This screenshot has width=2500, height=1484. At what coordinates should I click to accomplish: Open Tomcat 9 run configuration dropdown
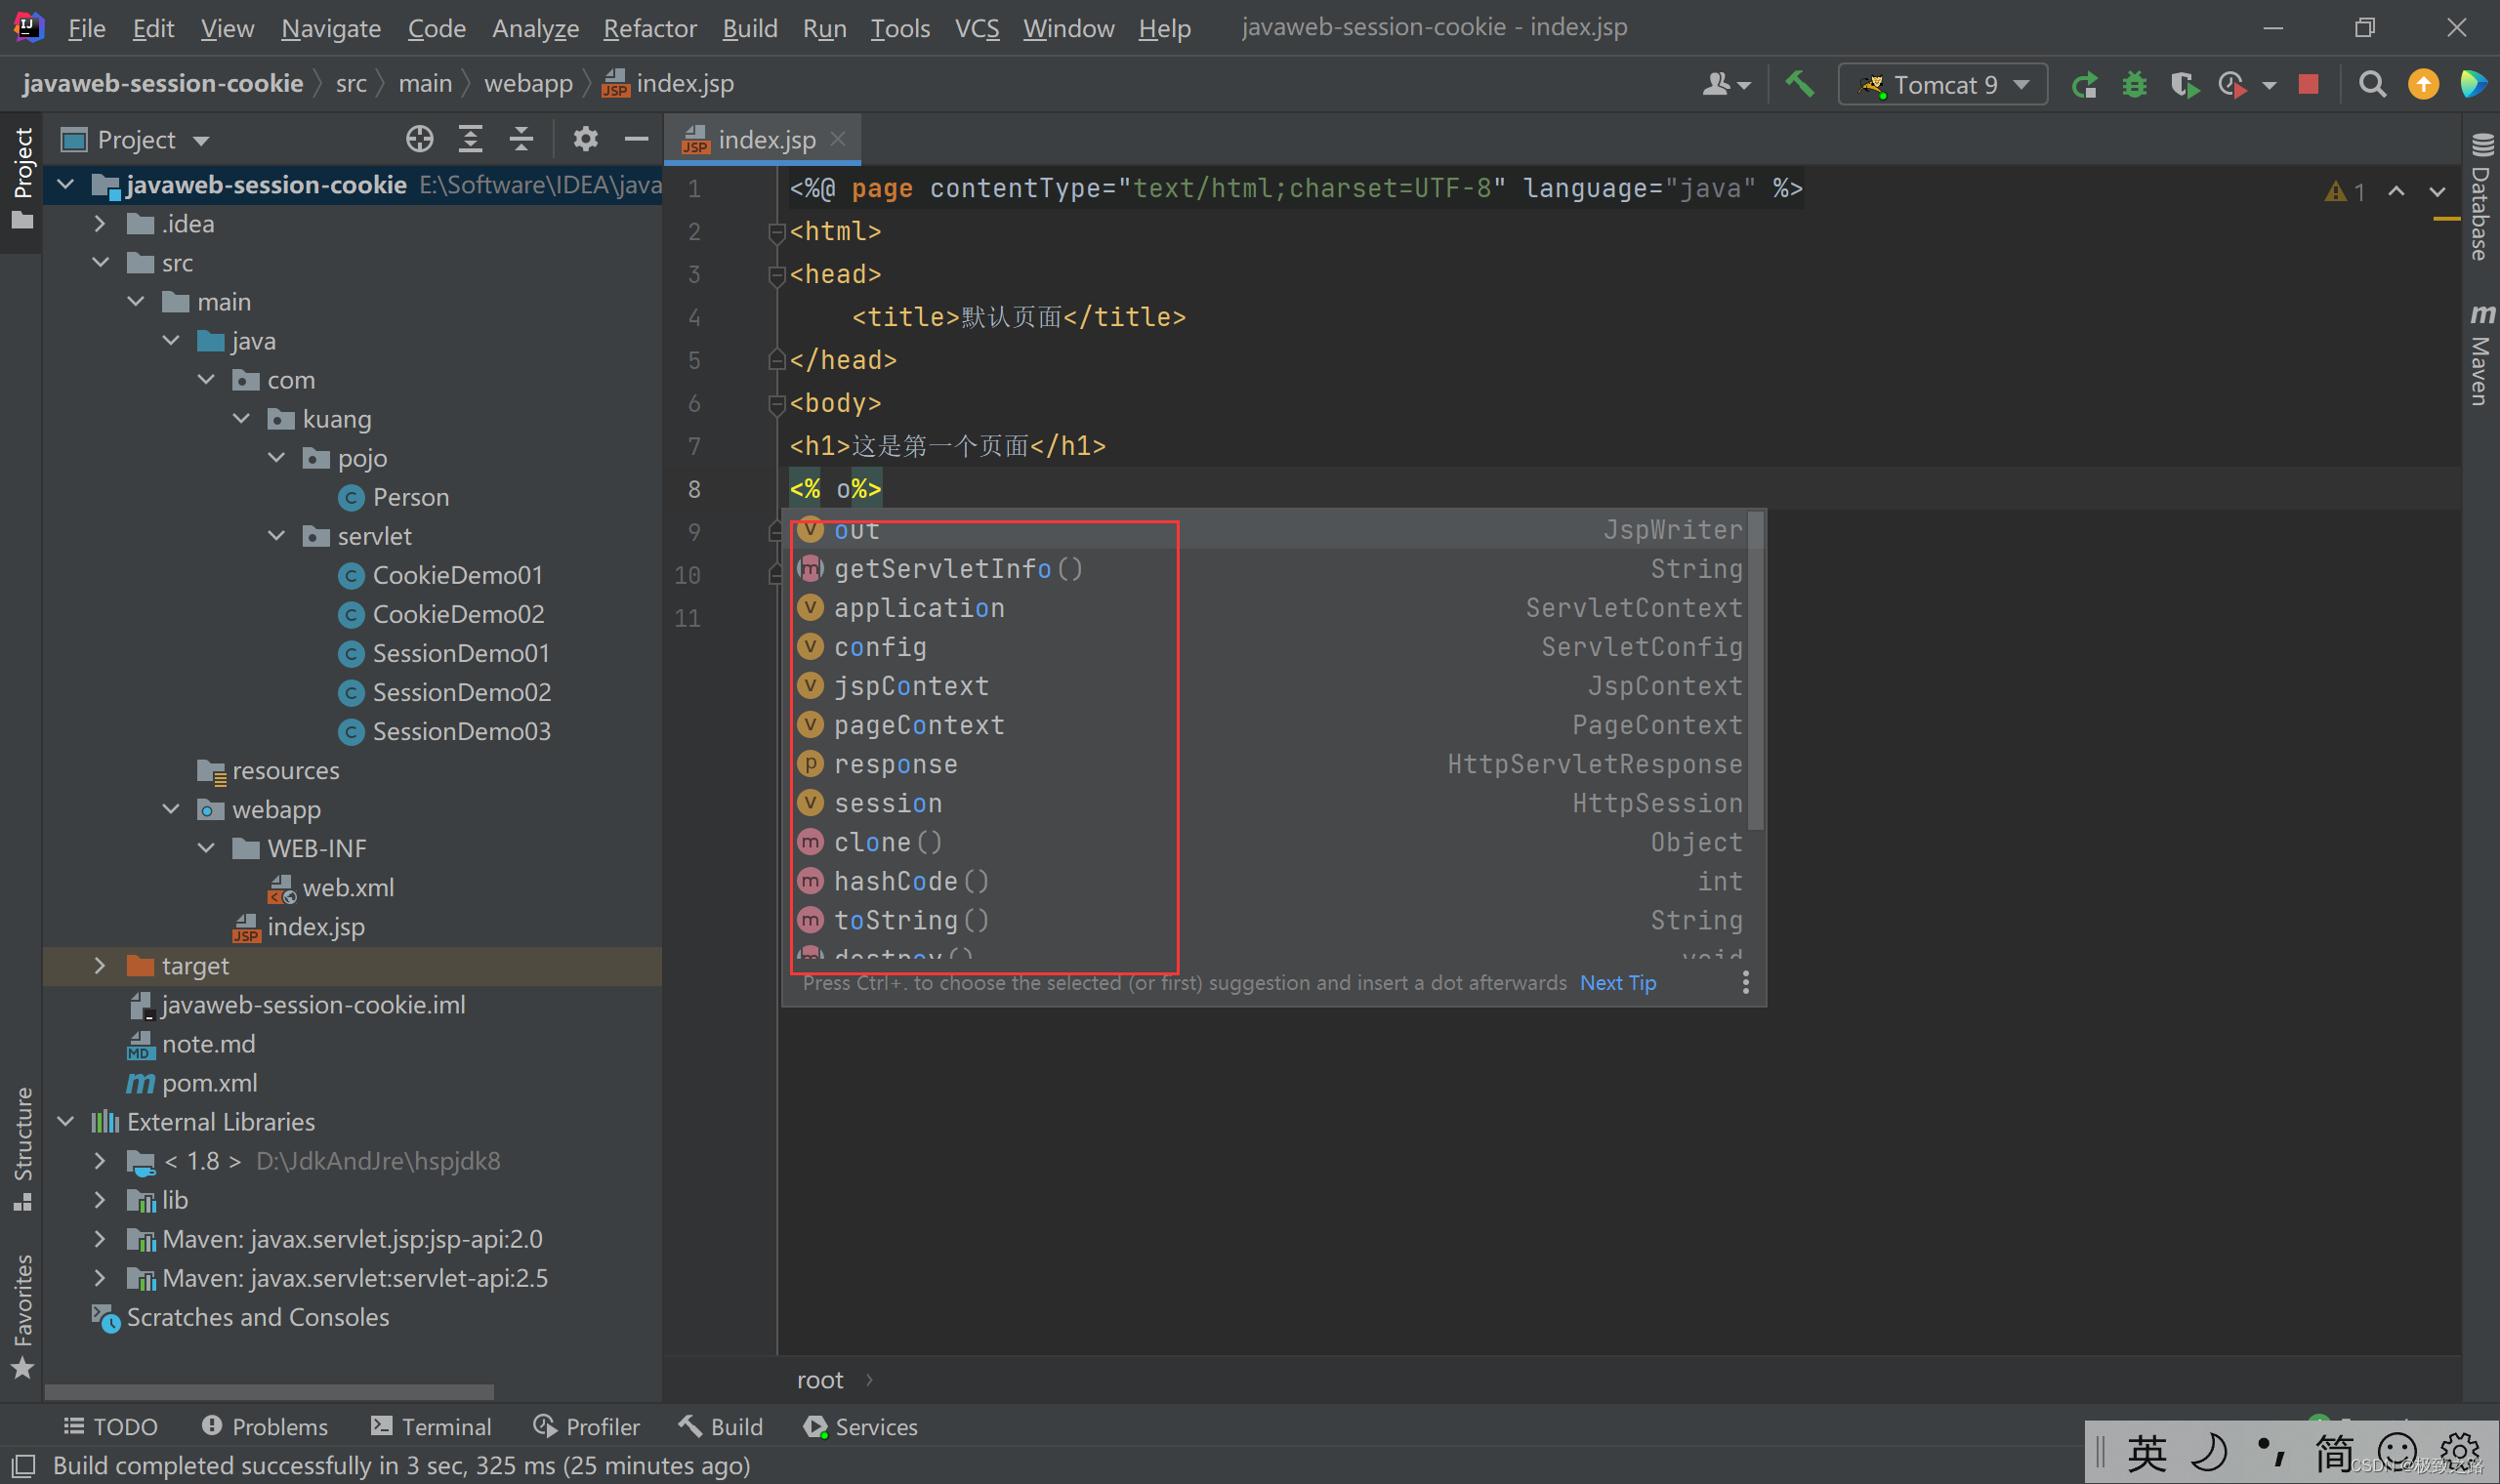pos(1942,85)
